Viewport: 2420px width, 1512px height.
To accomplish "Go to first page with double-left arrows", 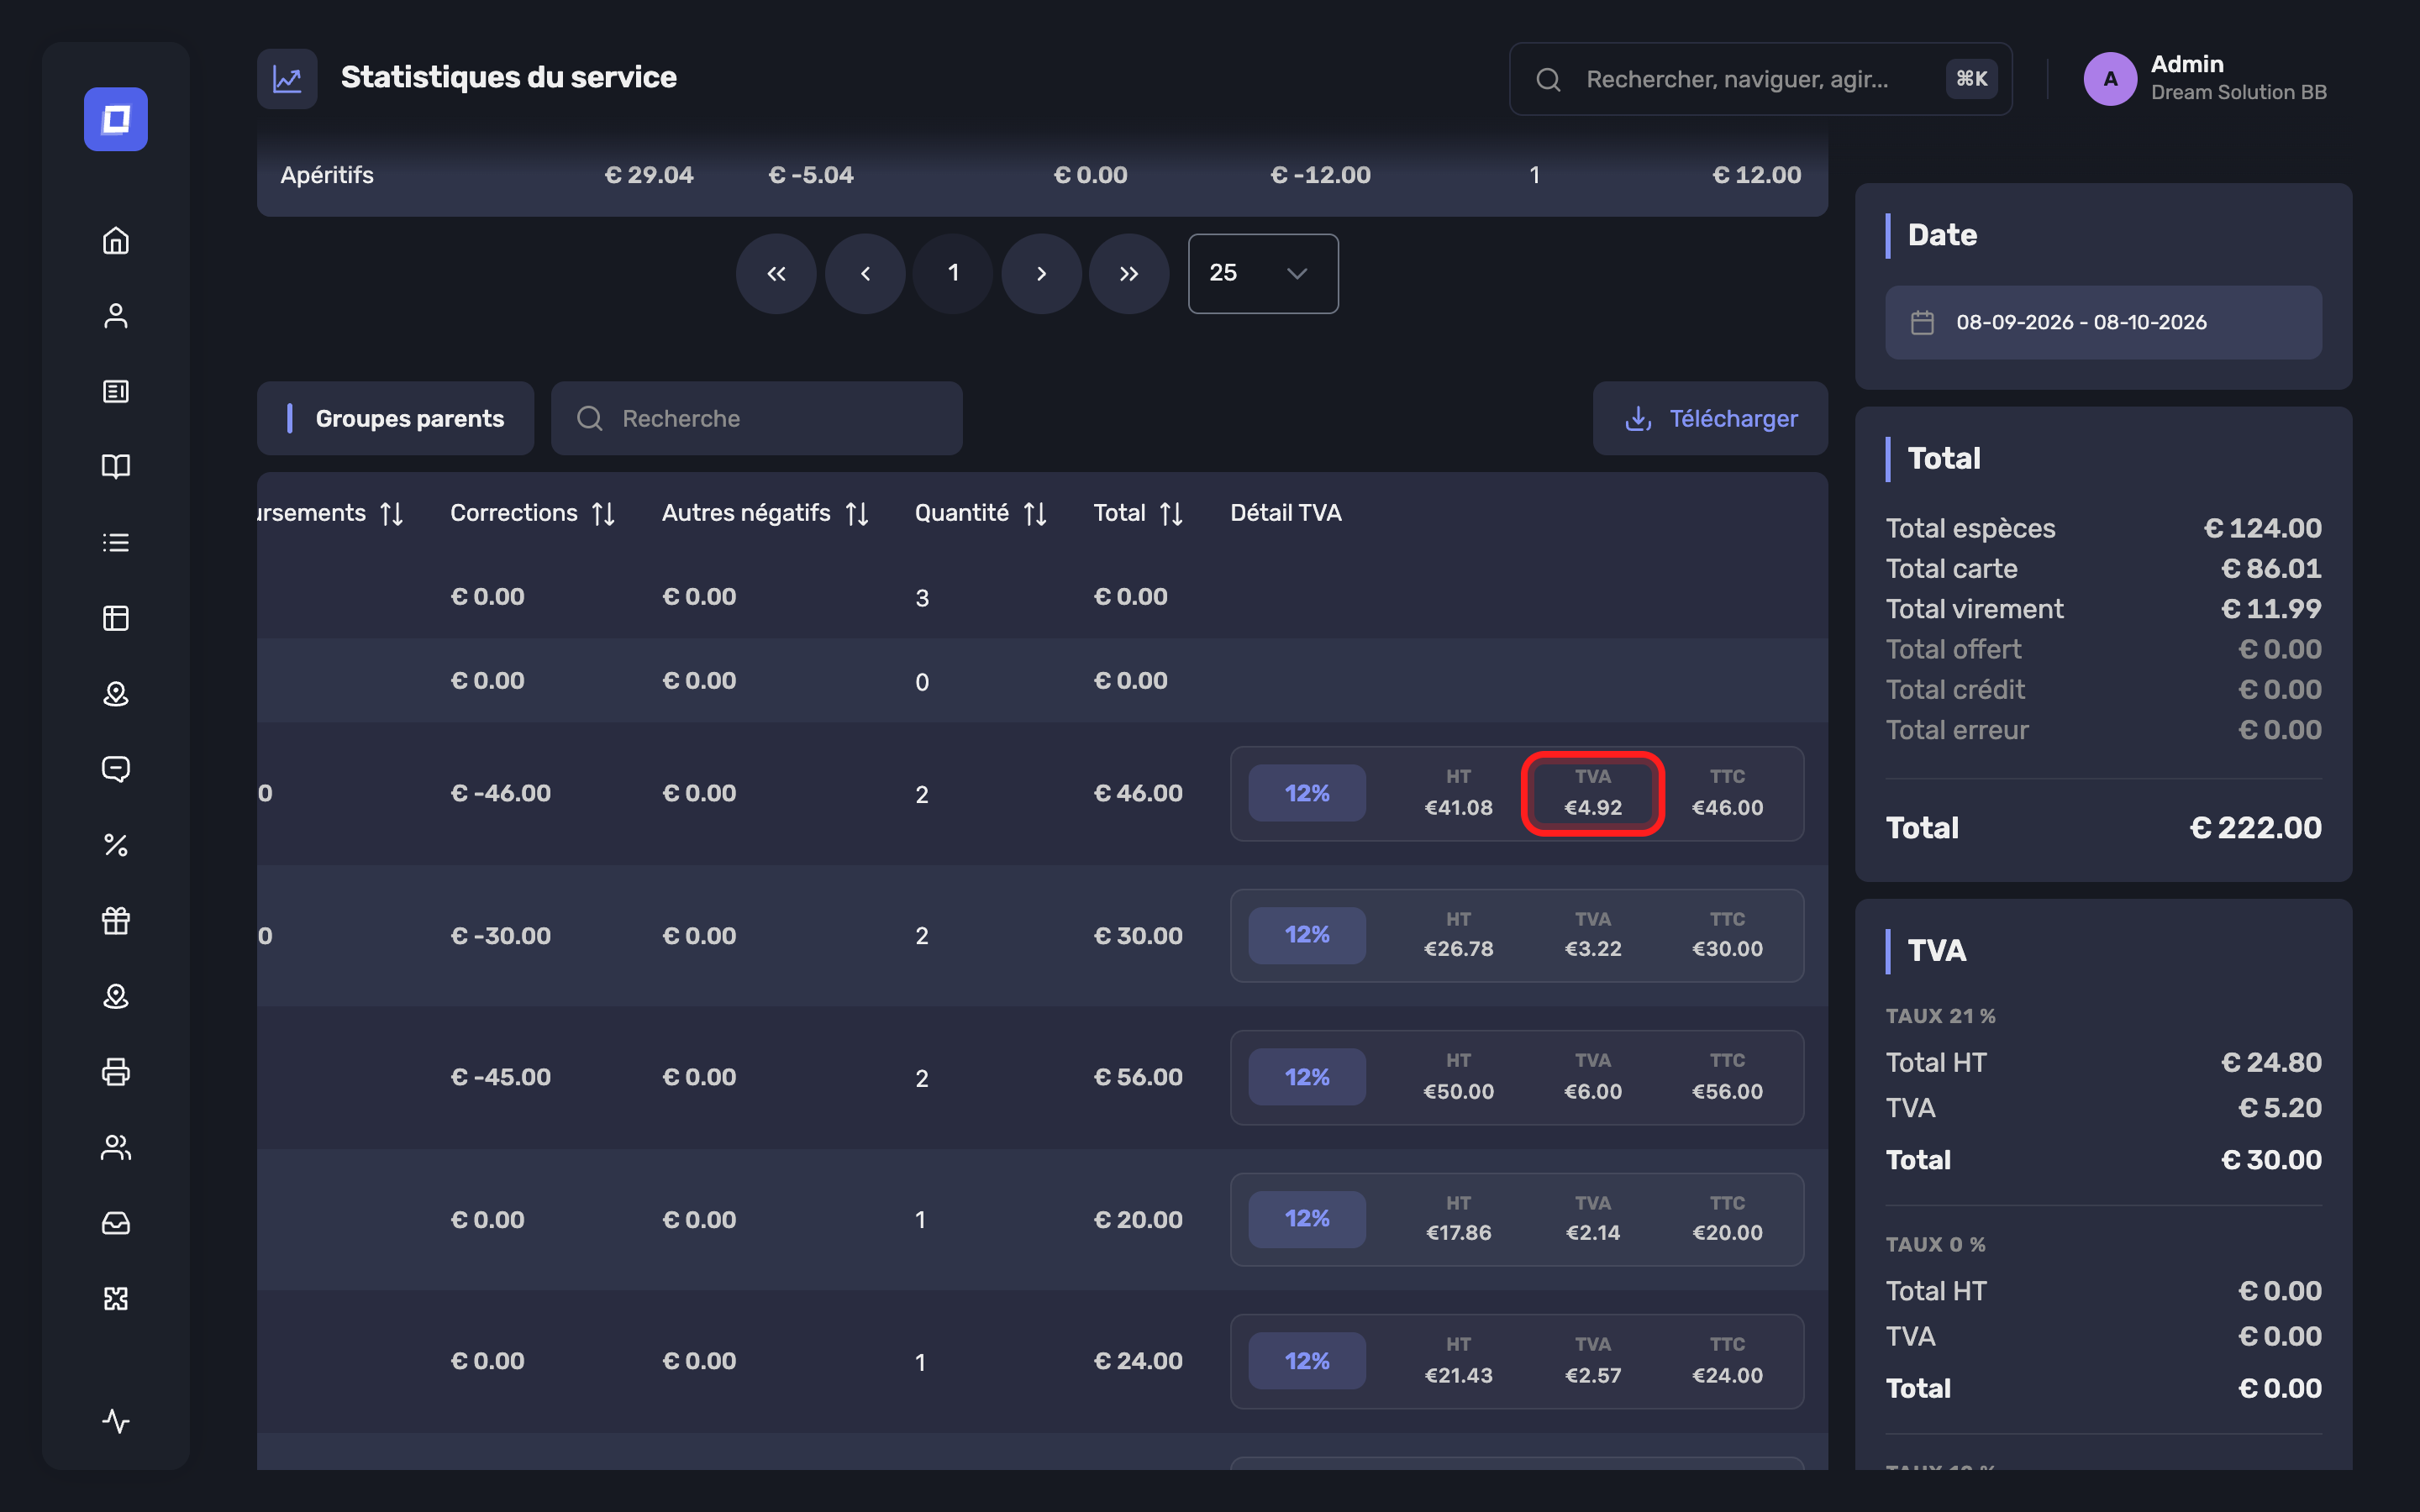I will [776, 273].
